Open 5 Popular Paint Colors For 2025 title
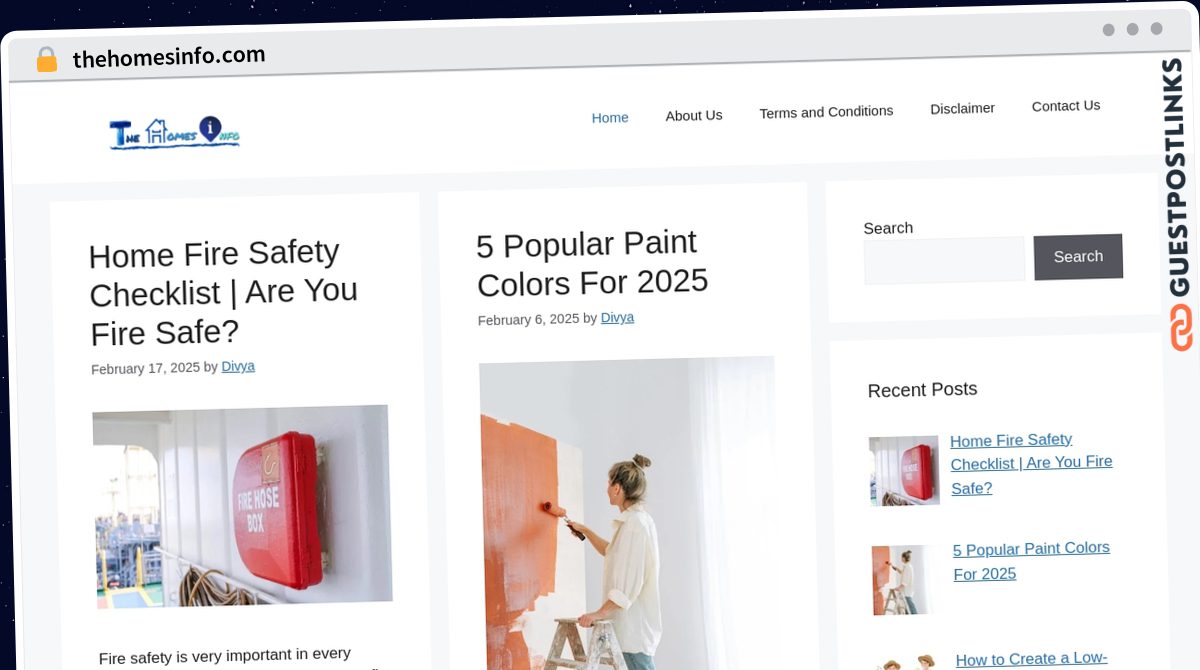 (592, 263)
